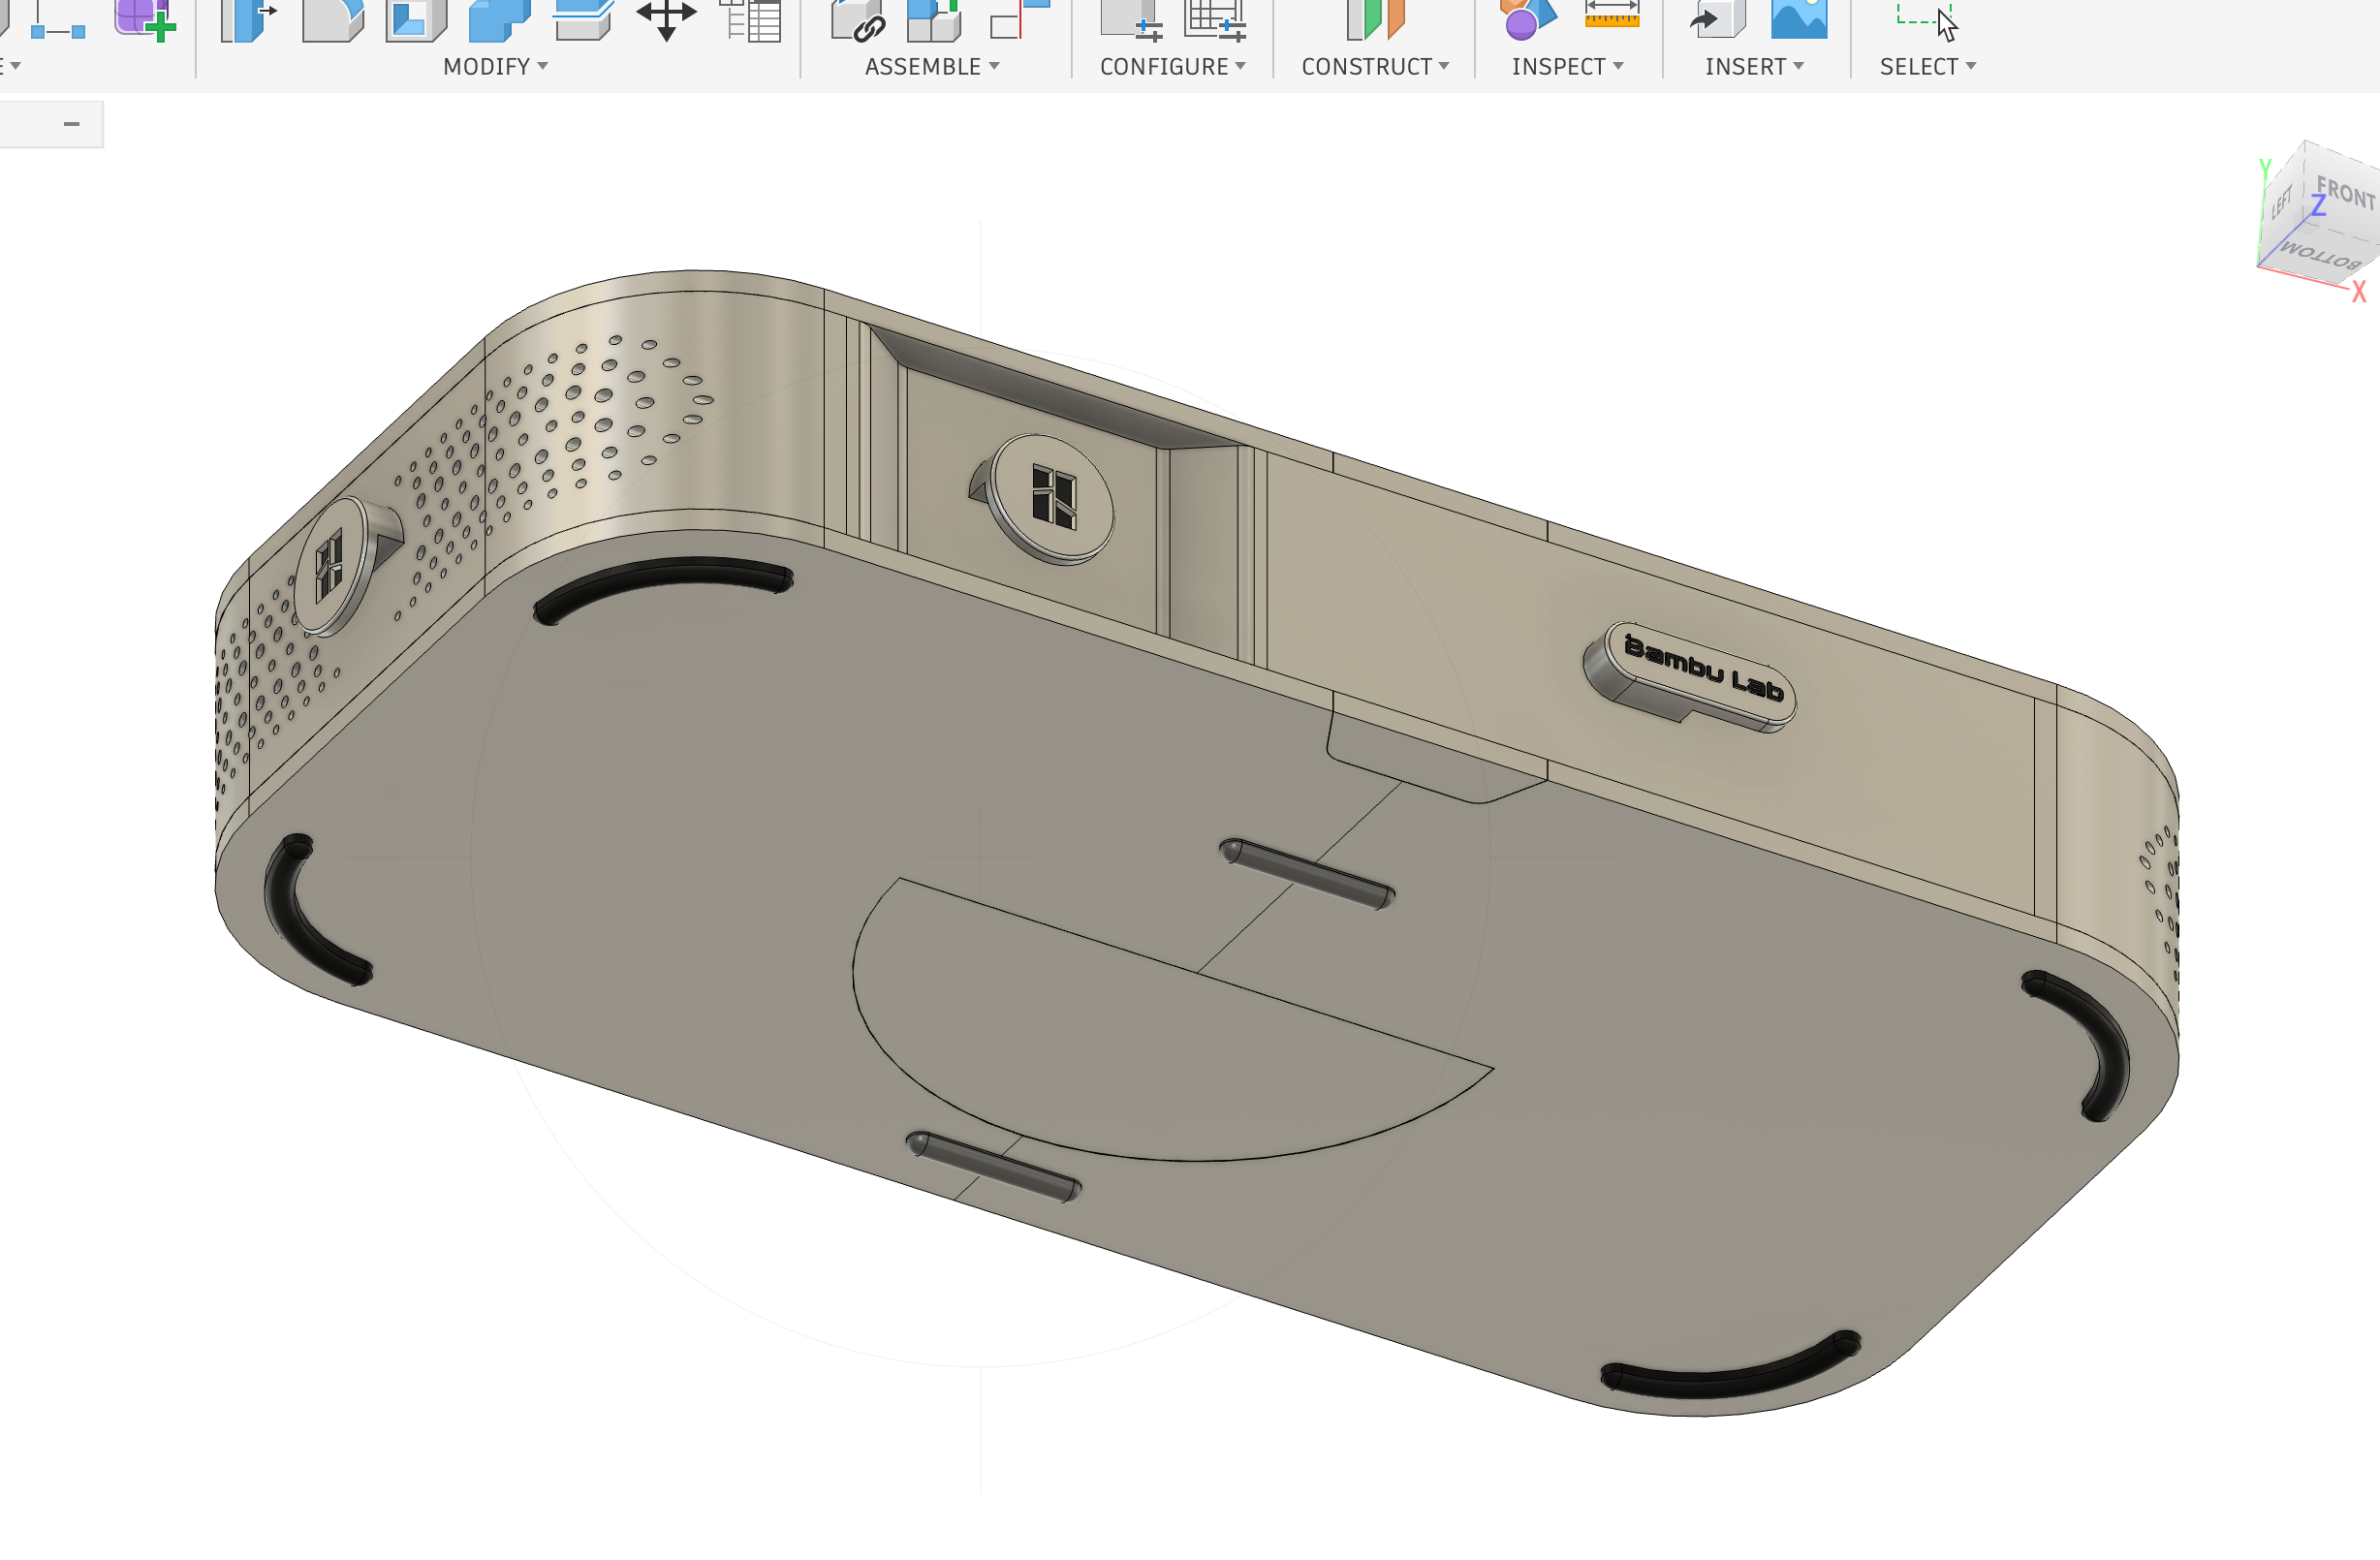Select the Combine tool

pyautogui.click(x=499, y=20)
